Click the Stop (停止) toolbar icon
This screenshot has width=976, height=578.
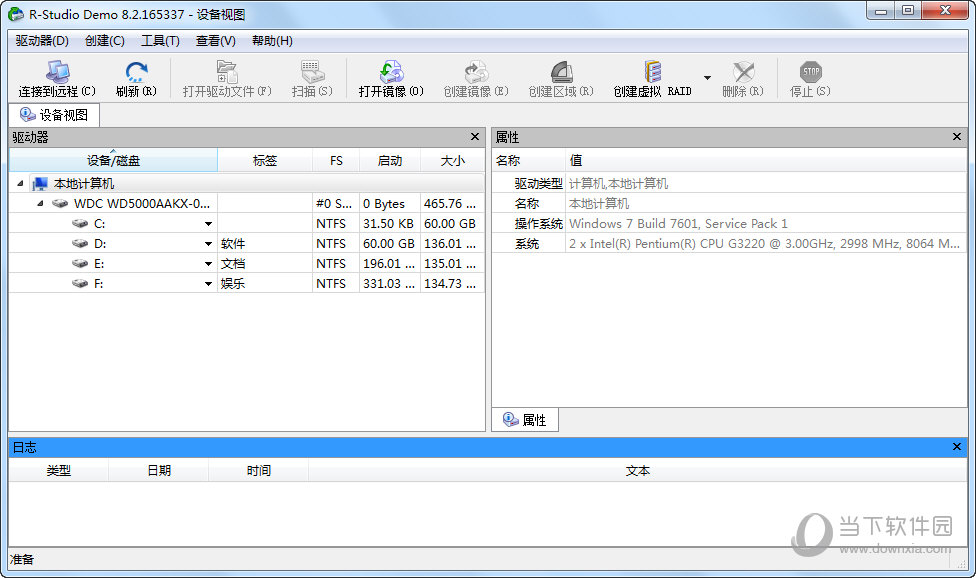[x=810, y=72]
